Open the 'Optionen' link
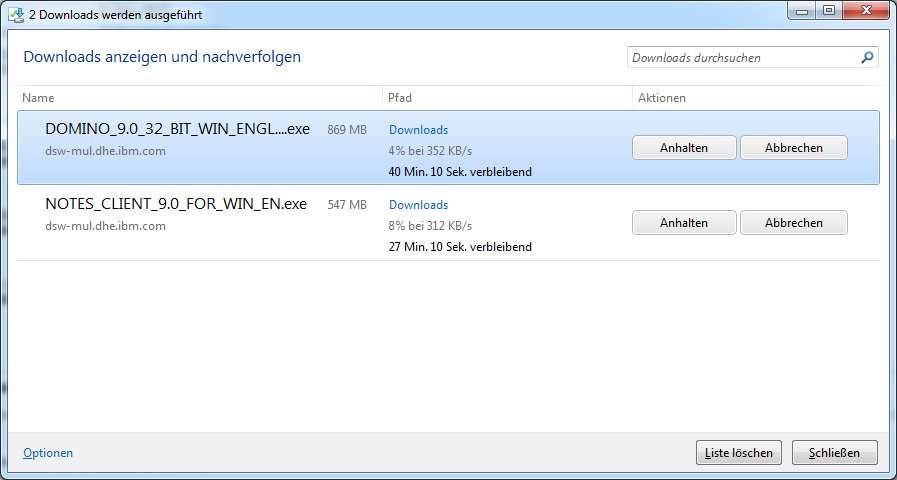 [x=48, y=453]
